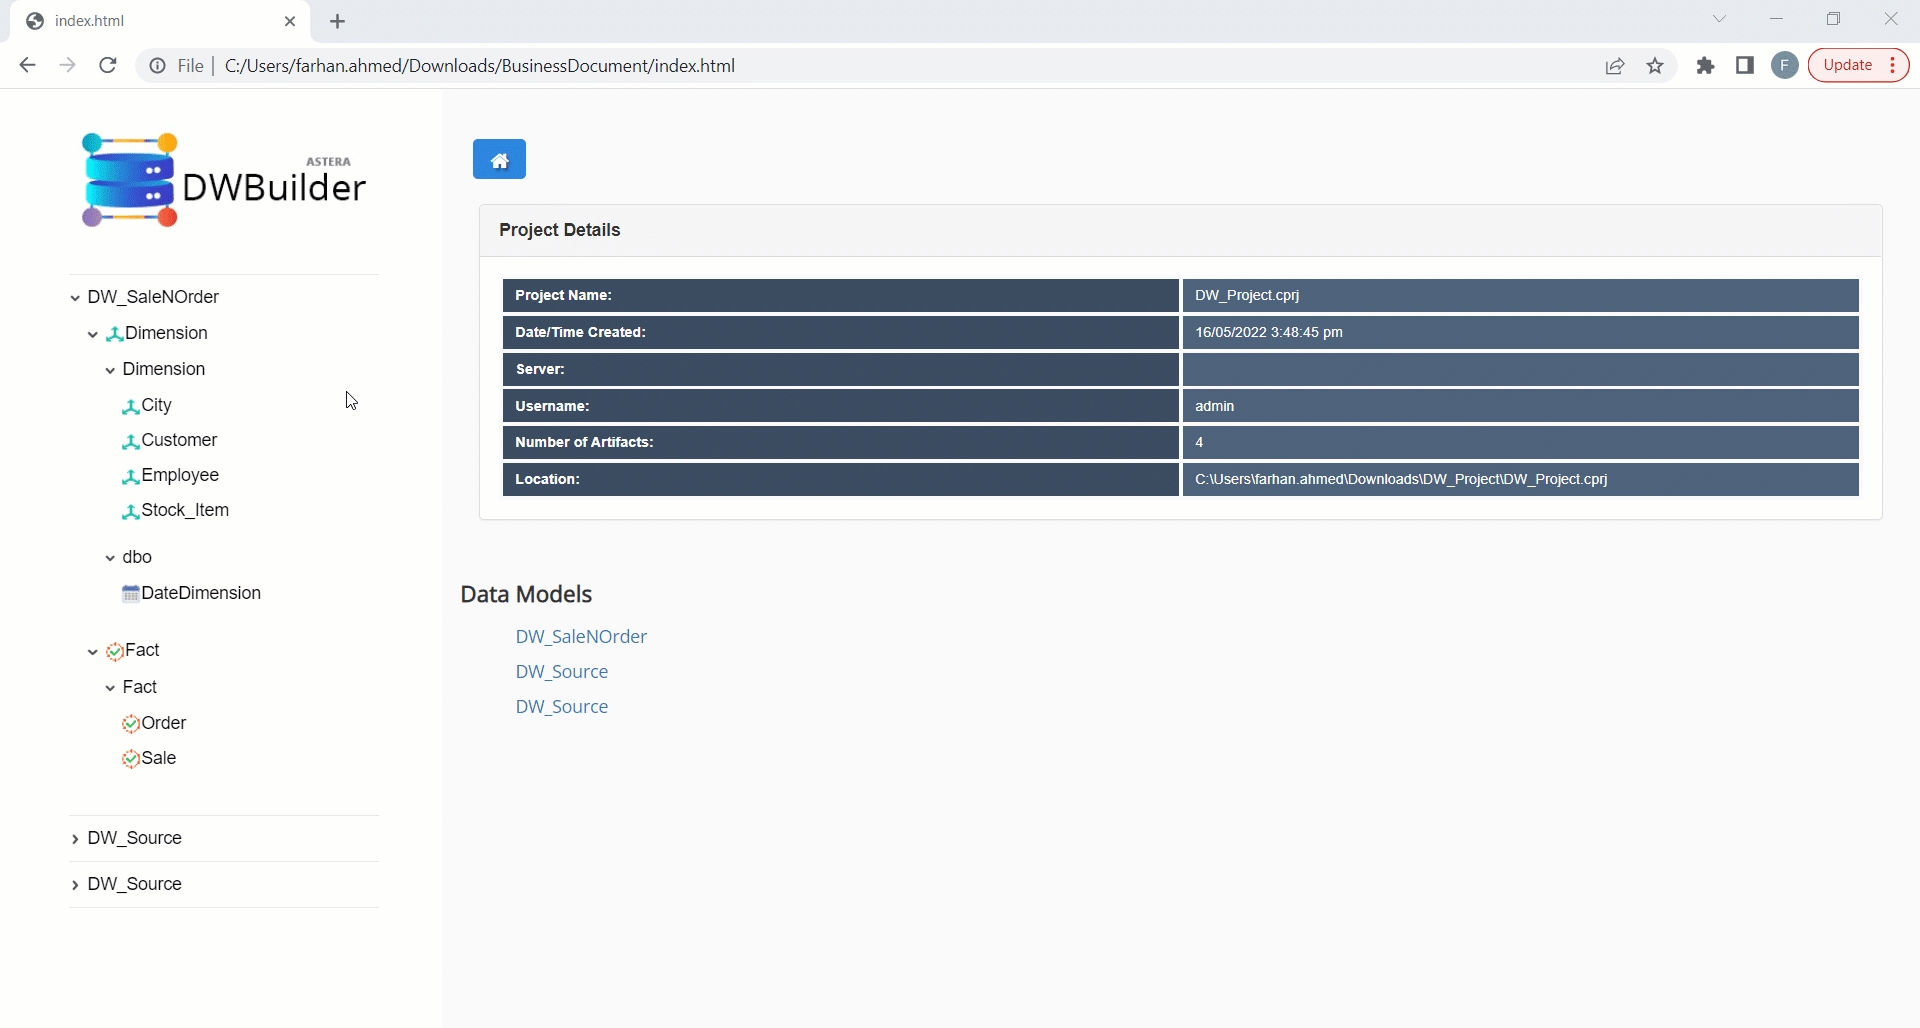
Task: Select the Customer dimension in tree
Action: point(179,440)
